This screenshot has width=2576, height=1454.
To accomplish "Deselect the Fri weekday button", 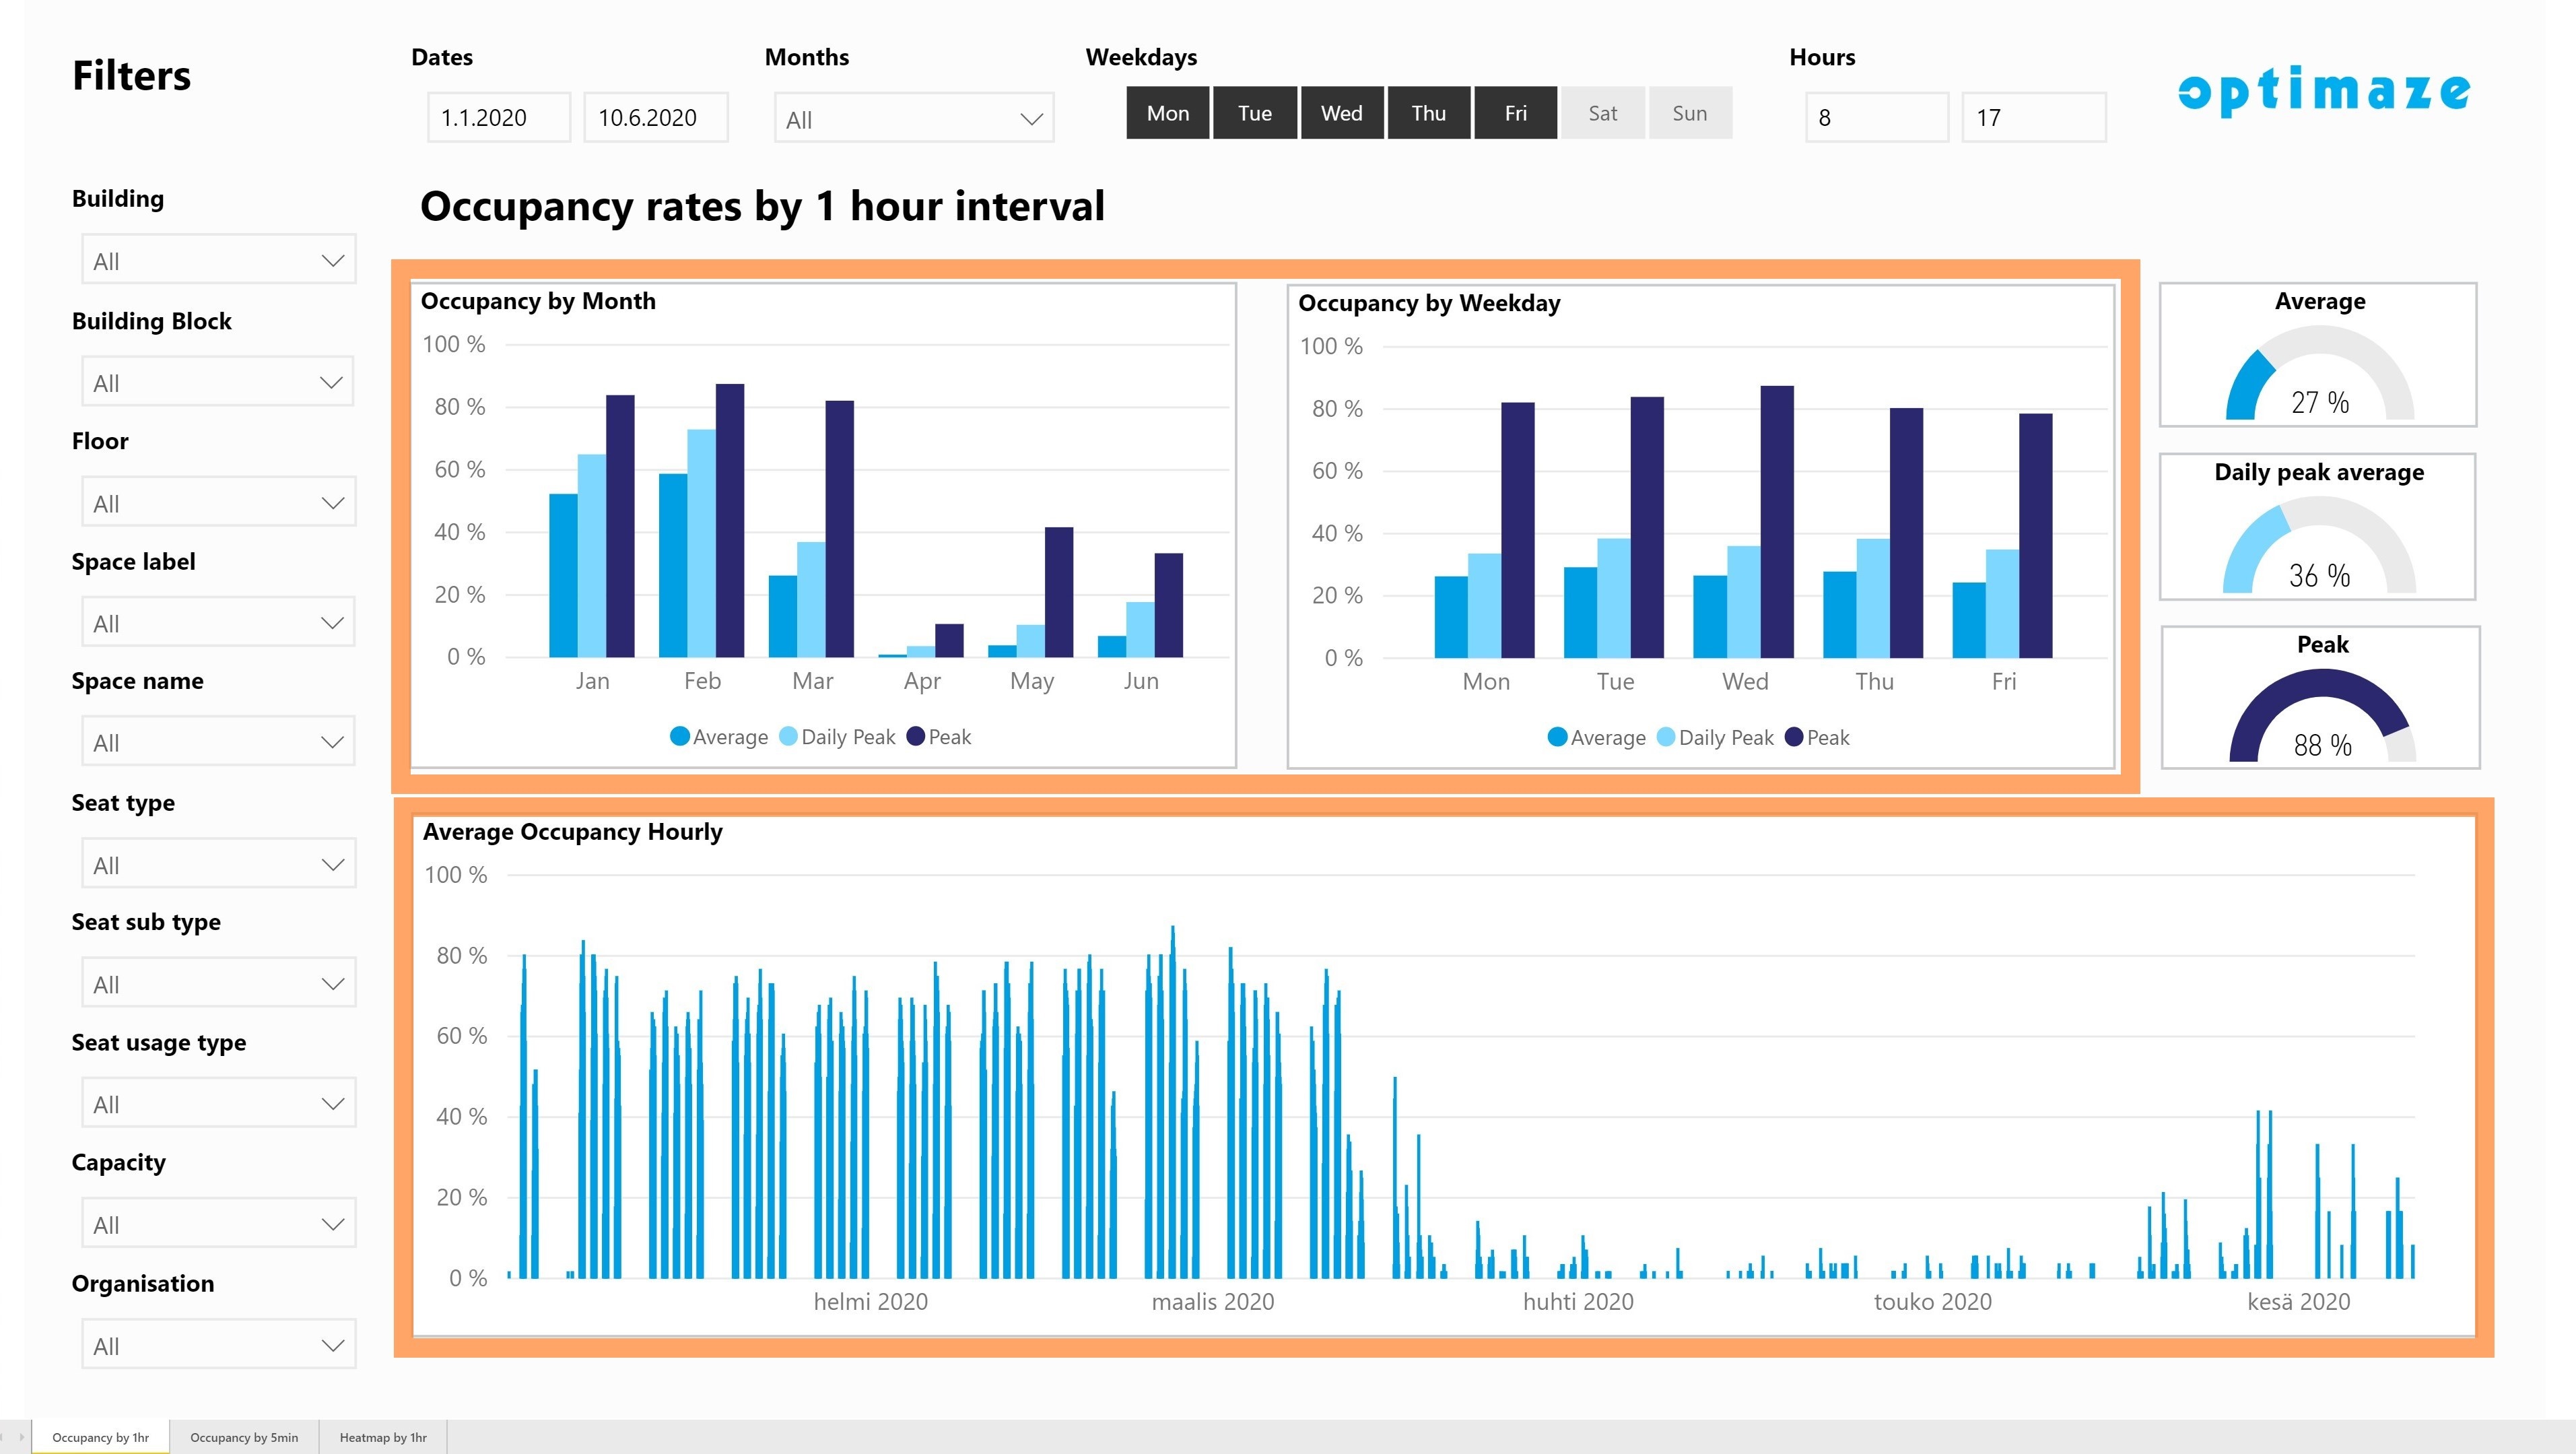I will click(1516, 113).
